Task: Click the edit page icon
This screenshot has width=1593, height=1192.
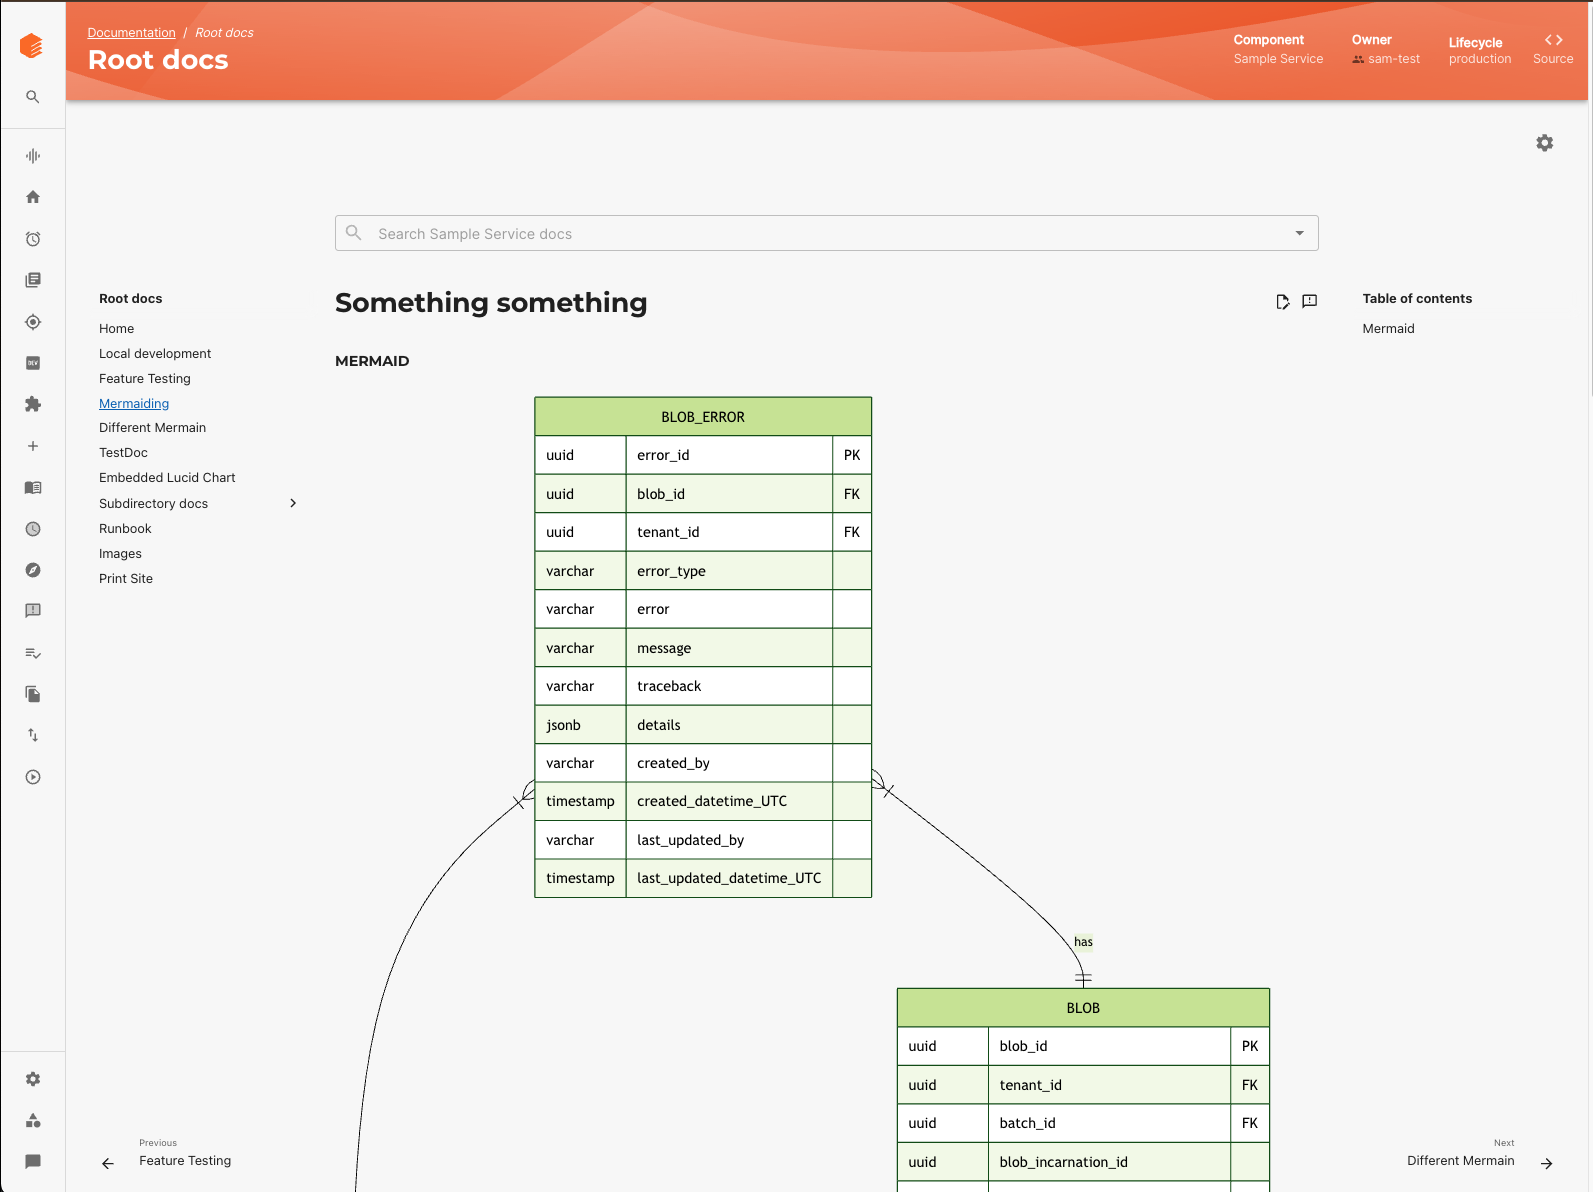Action: tap(1283, 302)
